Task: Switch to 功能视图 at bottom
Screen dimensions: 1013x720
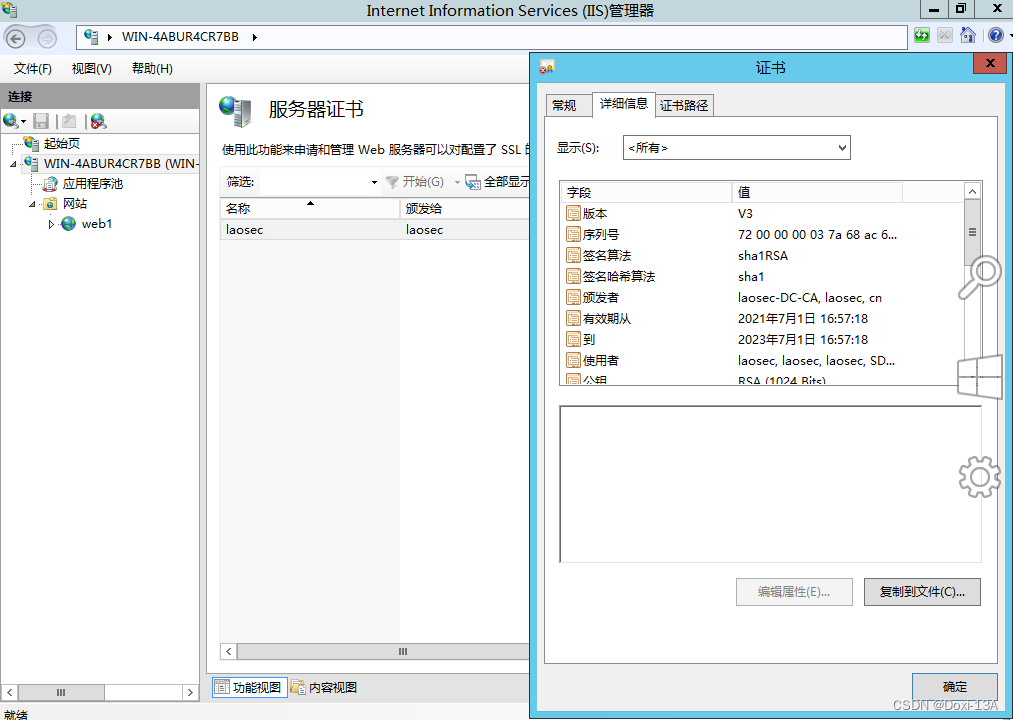Action: 249,687
